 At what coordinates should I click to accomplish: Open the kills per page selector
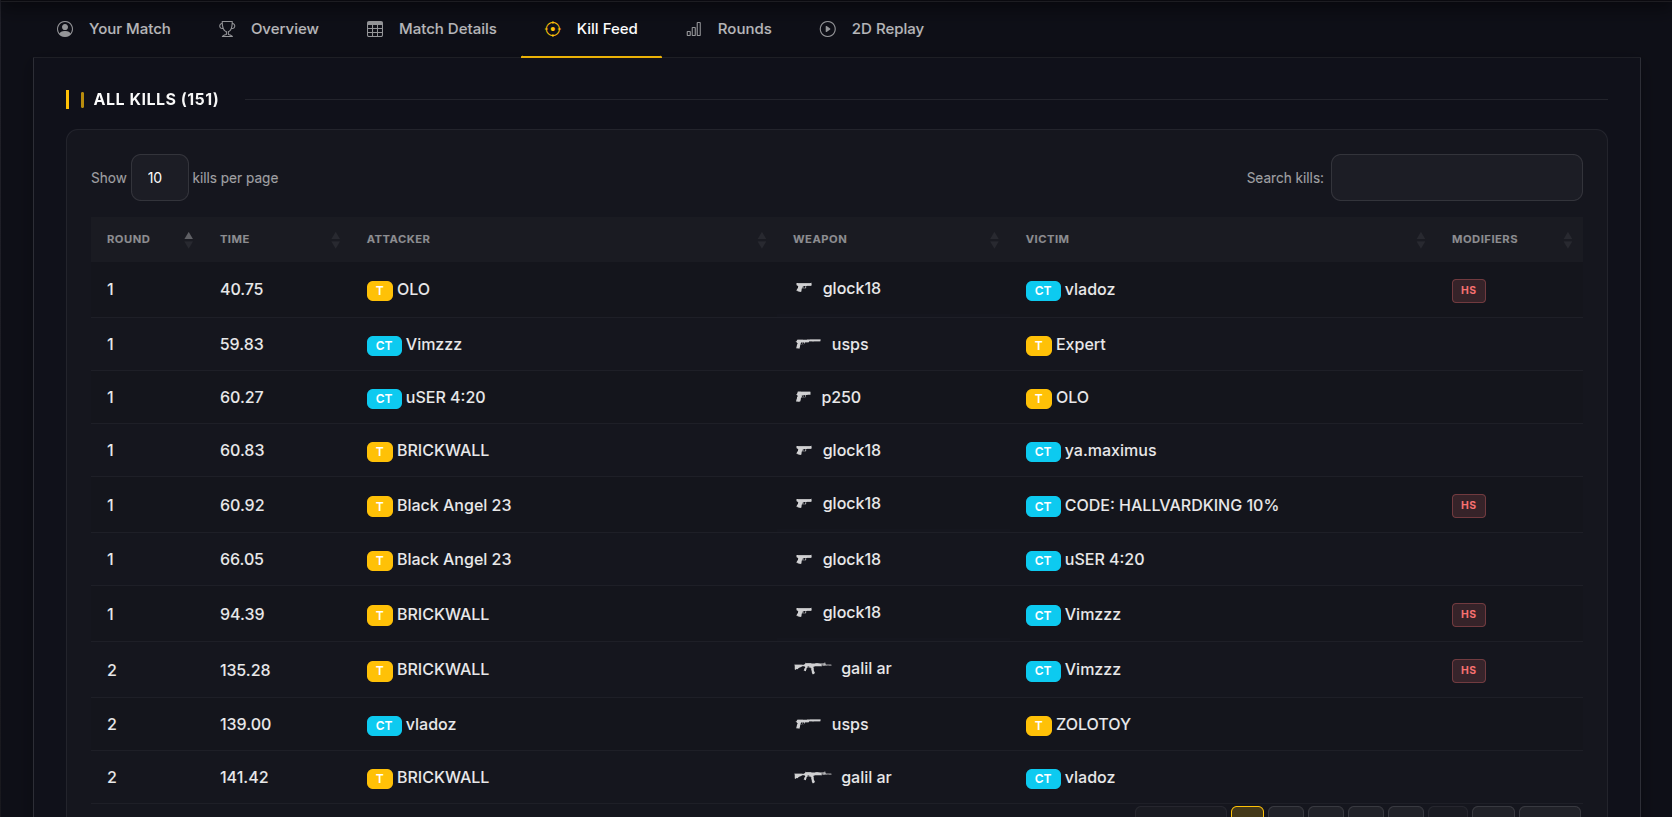tap(160, 178)
